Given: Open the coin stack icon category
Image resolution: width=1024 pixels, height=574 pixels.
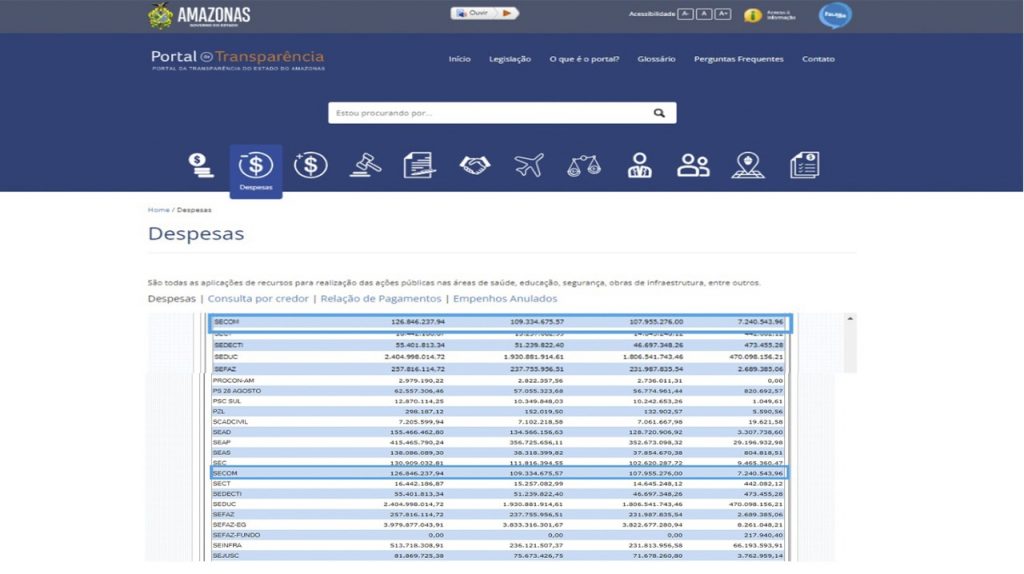Looking at the screenshot, I should coord(202,165).
